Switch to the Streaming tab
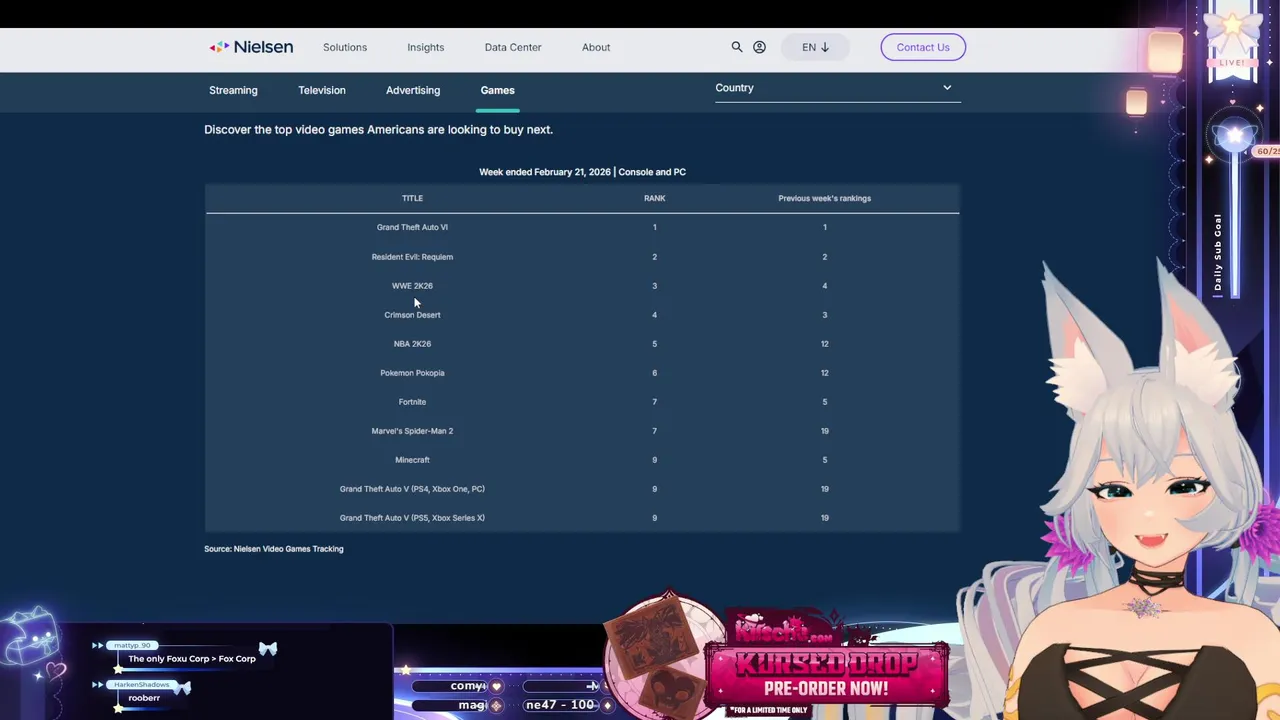This screenshot has width=1280, height=720. (233, 90)
